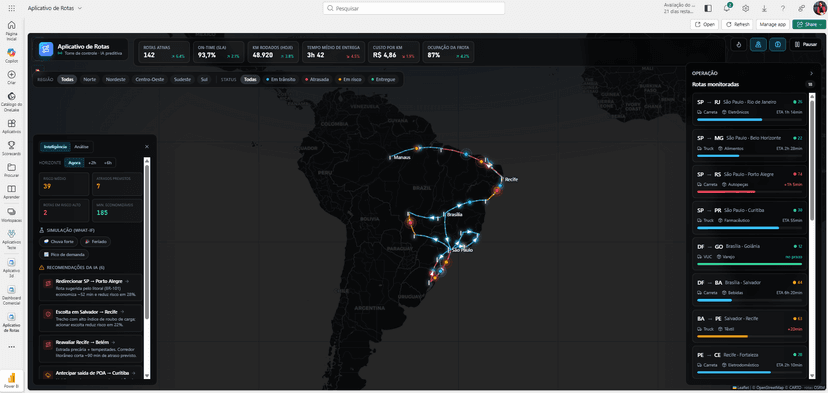The height and width of the screenshot is (393, 828).
Task: Open notifications bell icon
Action: (x=727, y=8)
